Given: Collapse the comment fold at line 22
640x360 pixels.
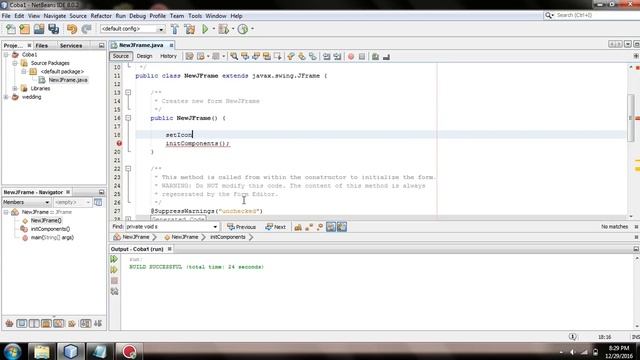Looking at the screenshot, I should (x=128, y=169).
